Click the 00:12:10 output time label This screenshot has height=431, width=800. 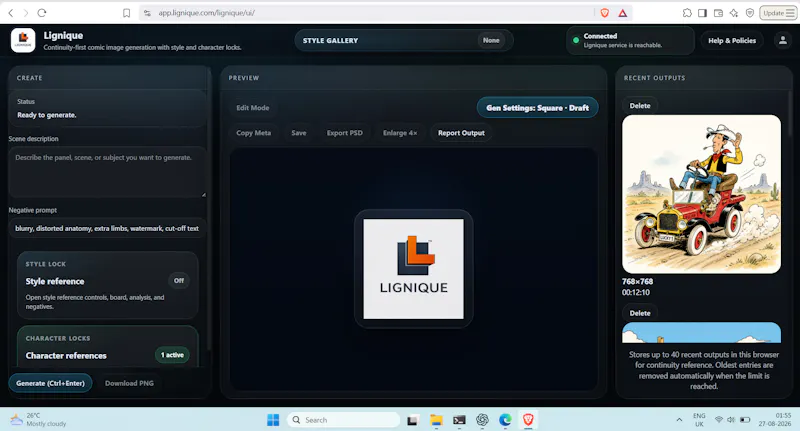coord(636,292)
